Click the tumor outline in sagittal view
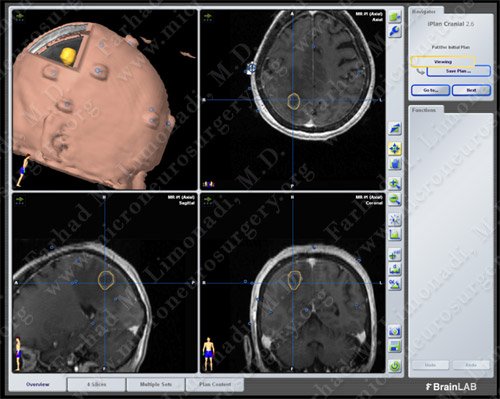This screenshot has height=399, width=500. pyautogui.click(x=106, y=280)
